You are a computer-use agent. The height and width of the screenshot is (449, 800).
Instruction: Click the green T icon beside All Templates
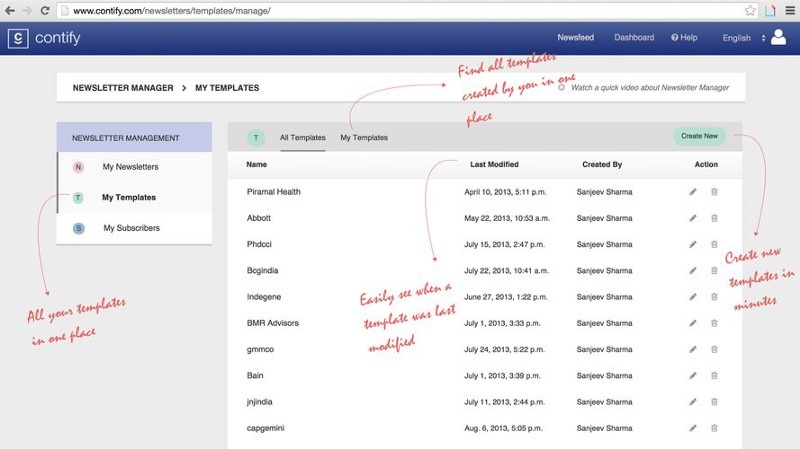256,137
